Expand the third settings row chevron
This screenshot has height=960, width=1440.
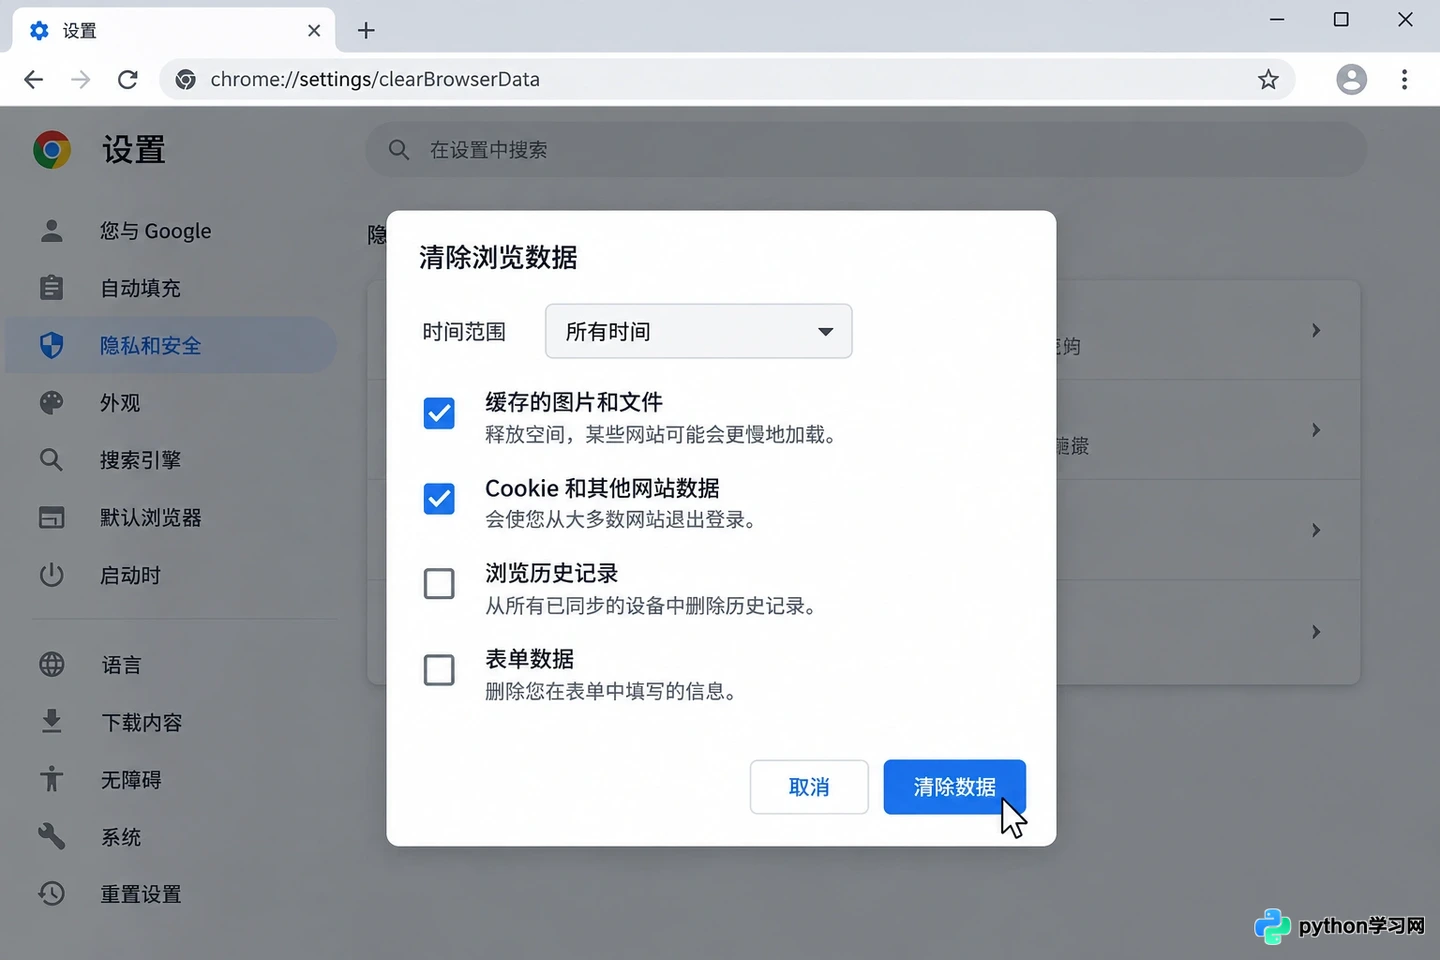[x=1316, y=530]
